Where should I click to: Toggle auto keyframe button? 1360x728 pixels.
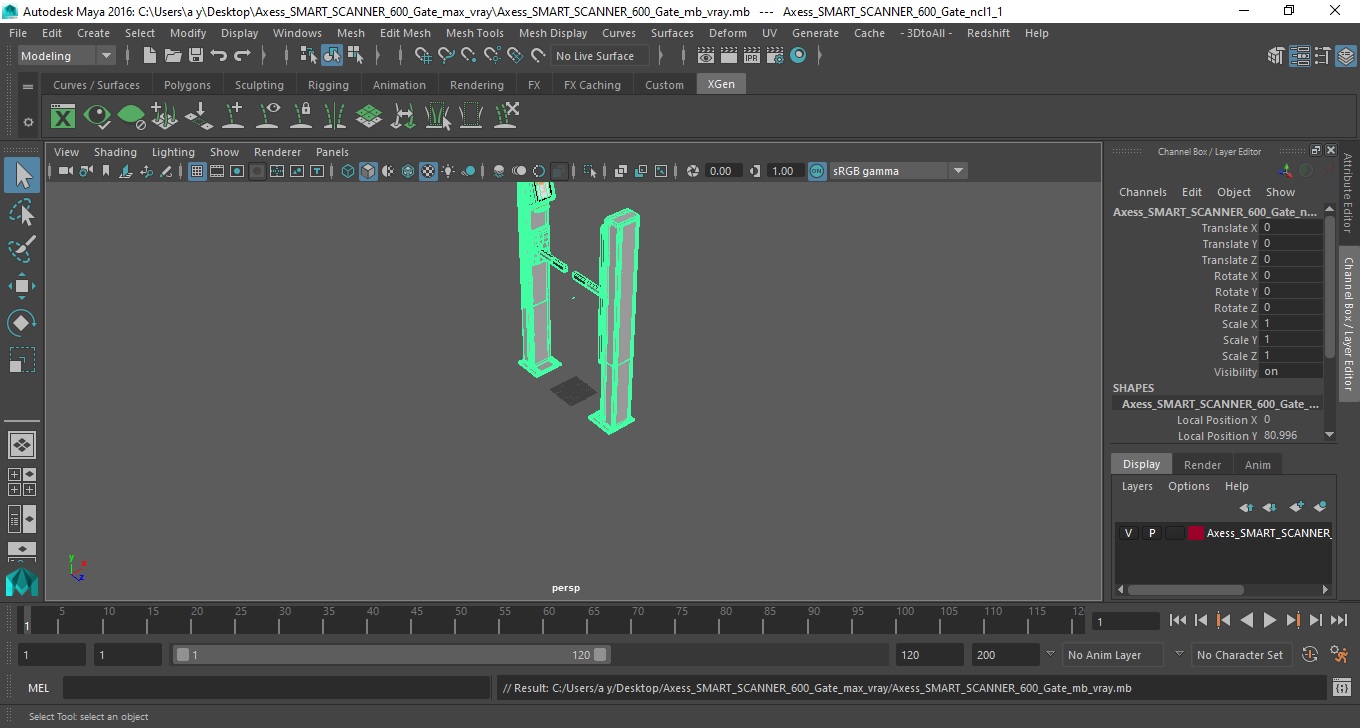coord(1310,655)
